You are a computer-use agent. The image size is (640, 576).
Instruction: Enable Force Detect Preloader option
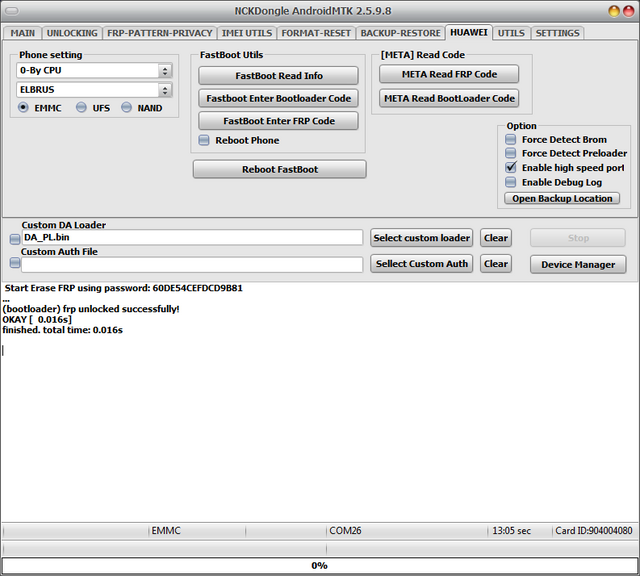[511, 153]
